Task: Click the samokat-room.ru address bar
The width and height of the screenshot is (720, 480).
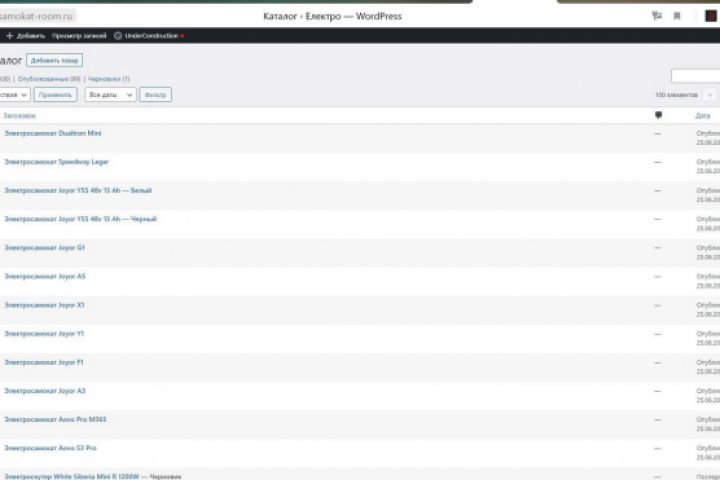Action: 37,16
